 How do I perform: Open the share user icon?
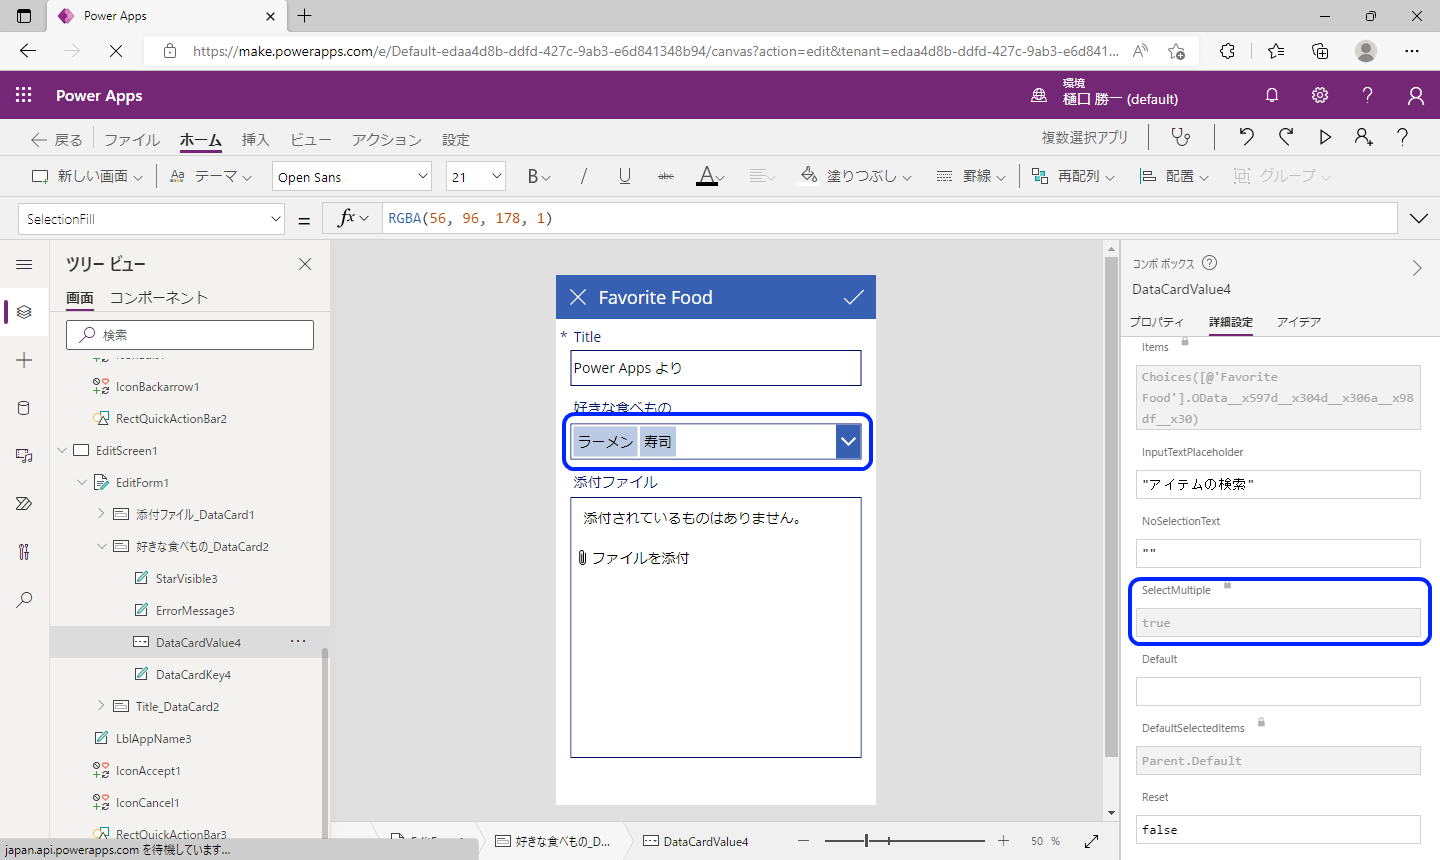pyautogui.click(x=1364, y=137)
